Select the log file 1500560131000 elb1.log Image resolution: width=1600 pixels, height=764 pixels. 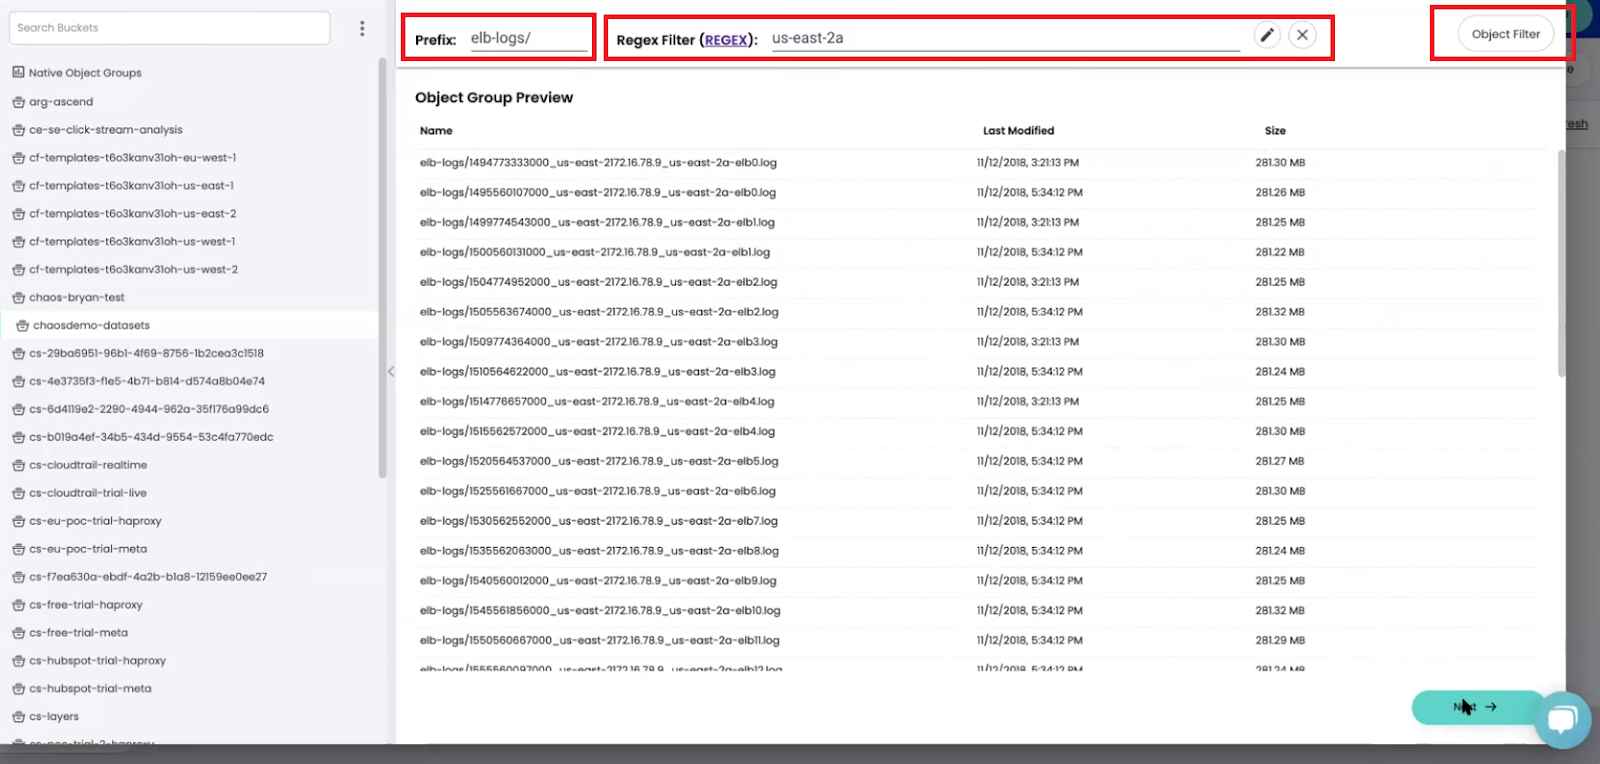pos(595,253)
